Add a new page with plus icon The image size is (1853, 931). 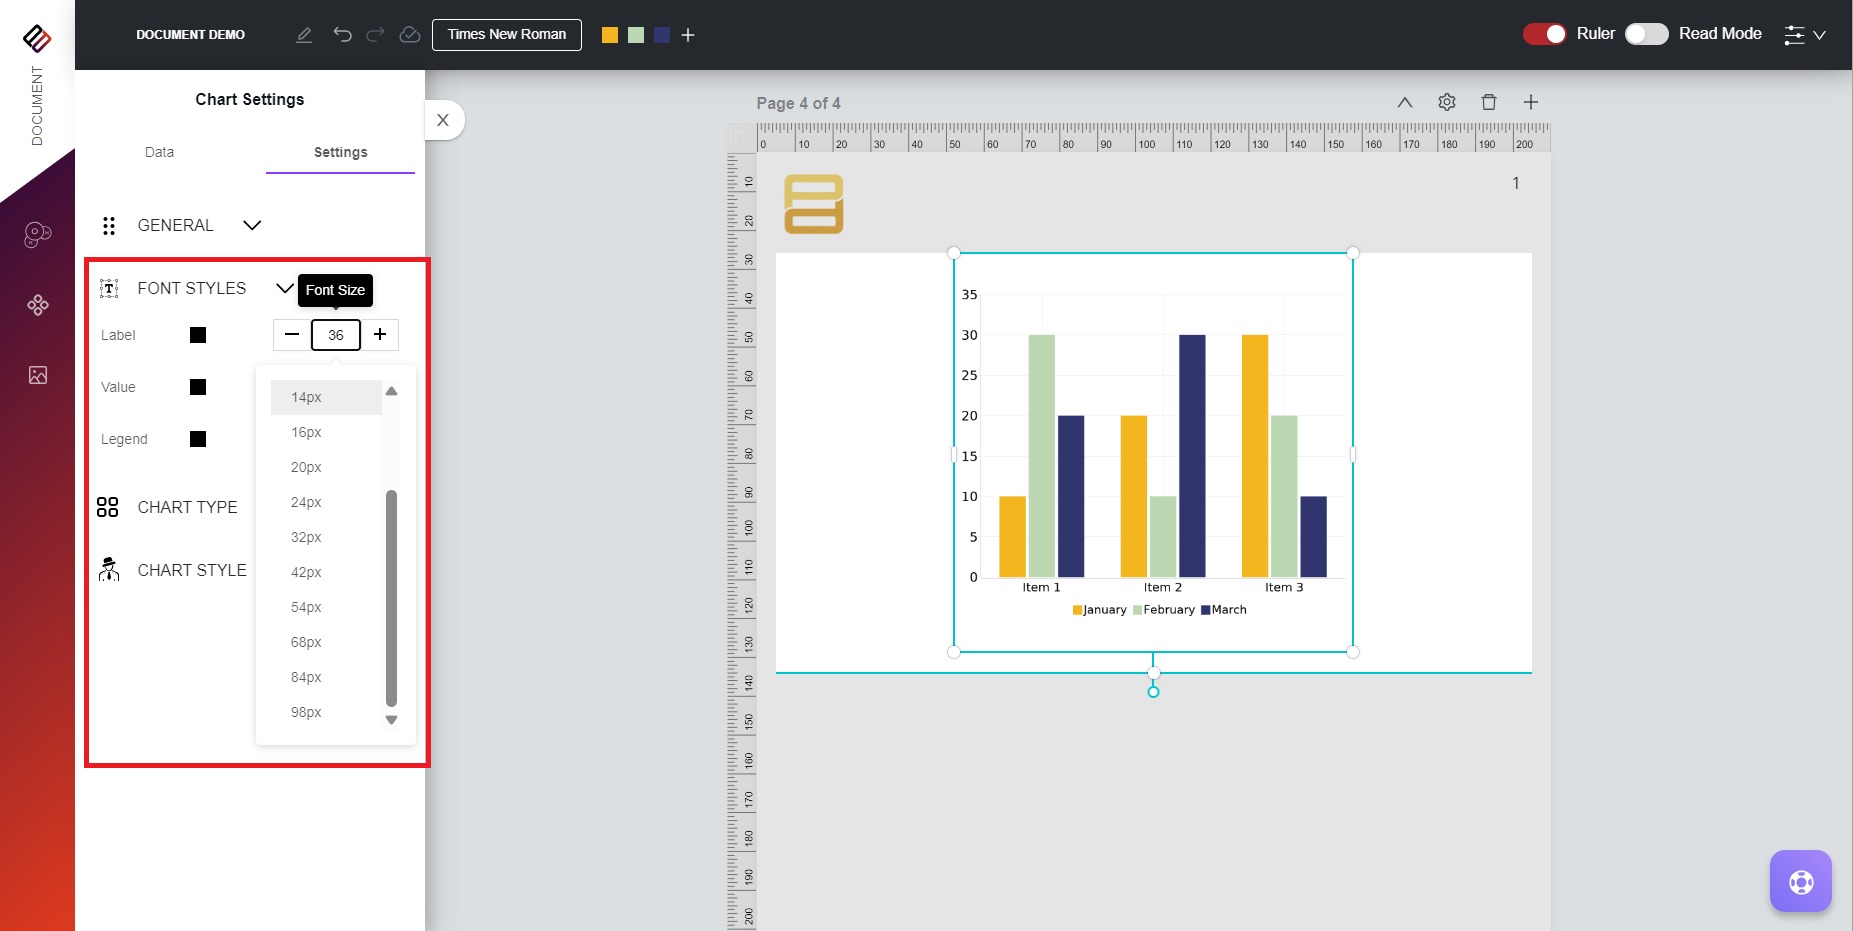1531,102
